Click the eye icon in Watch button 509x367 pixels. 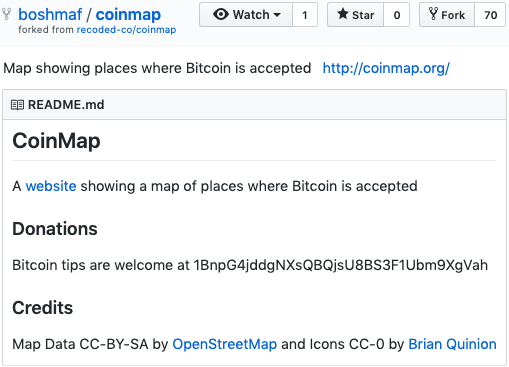pyautogui.click(x=221, y=14)
